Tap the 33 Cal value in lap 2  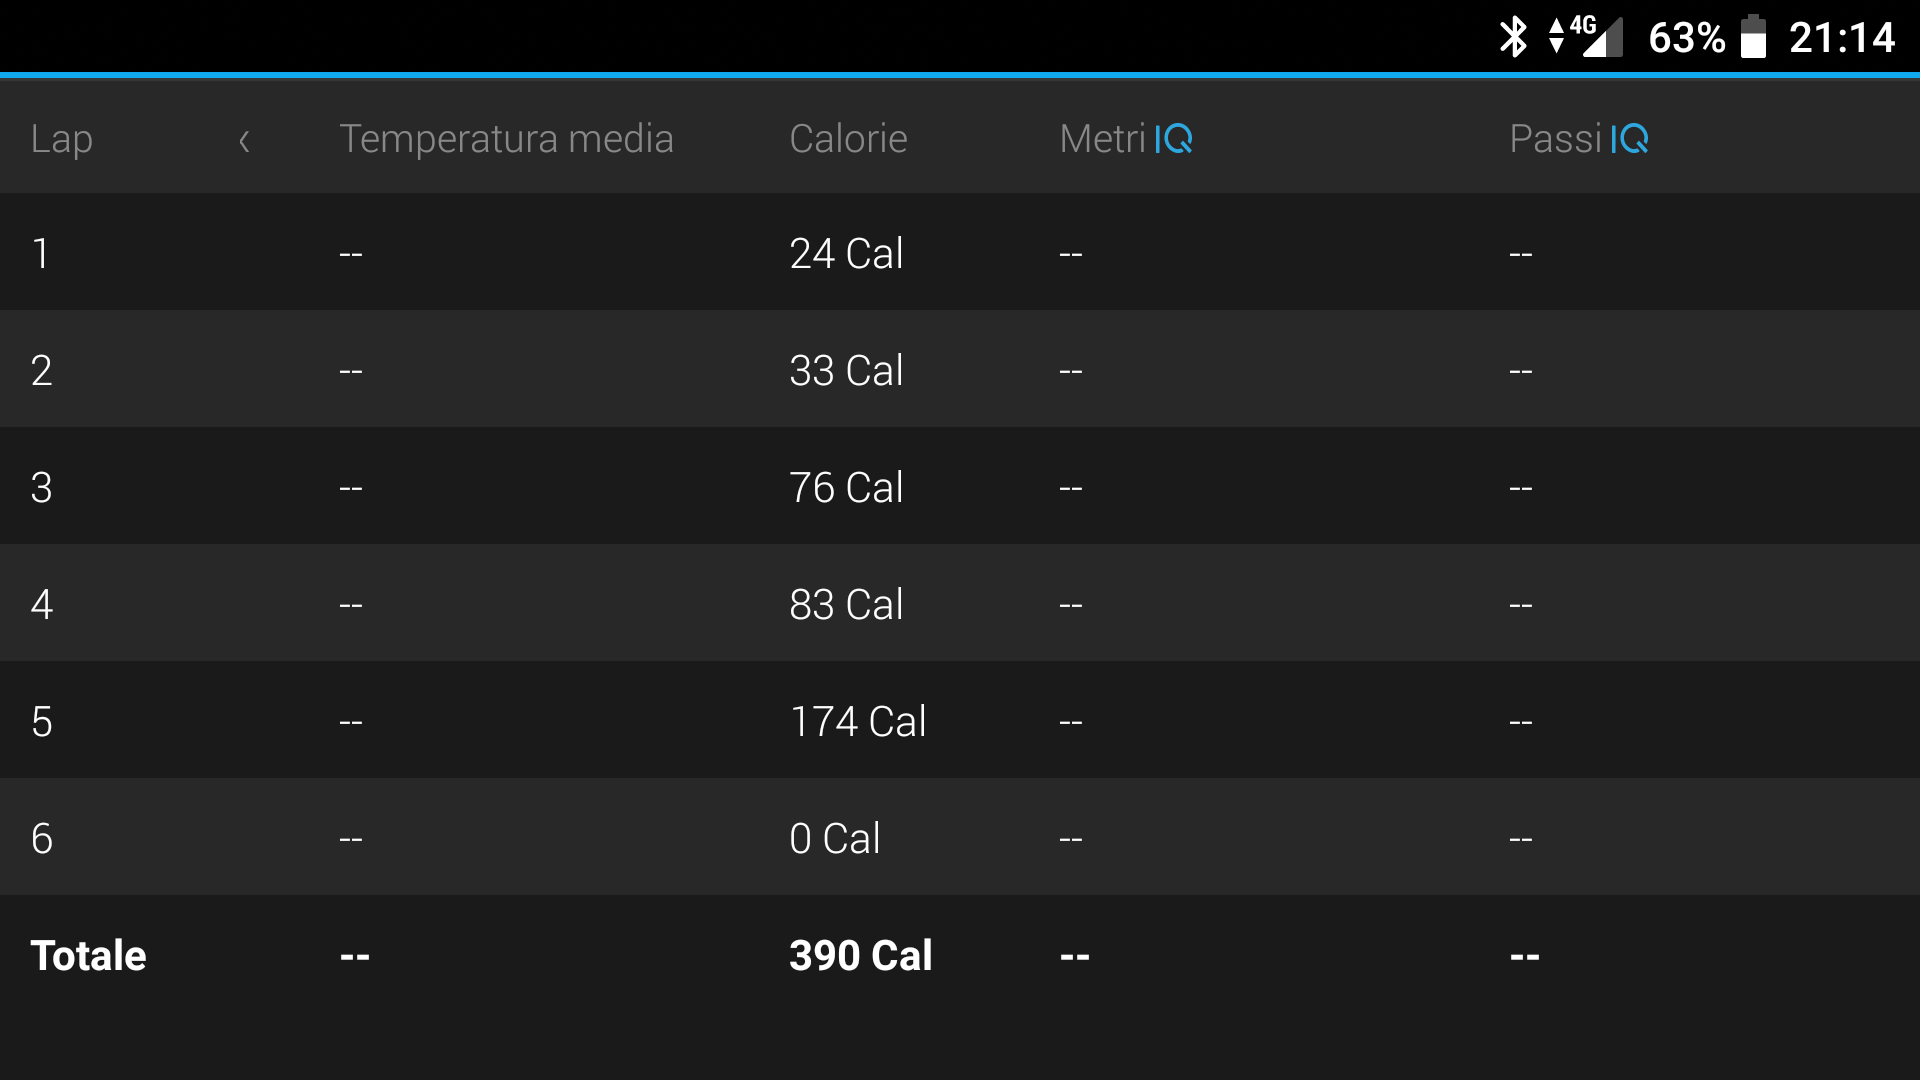pyautogui.click(x=846, y=370)
